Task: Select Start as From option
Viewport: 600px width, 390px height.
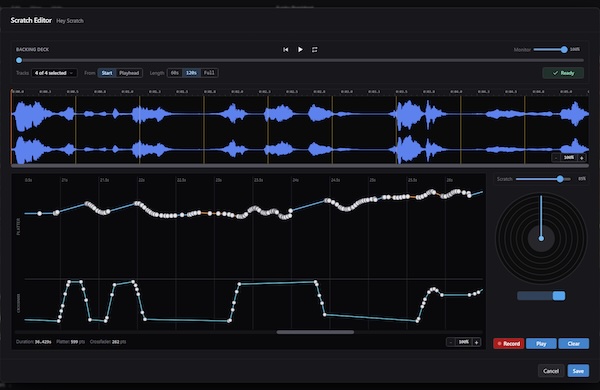Action: [107, 73]
